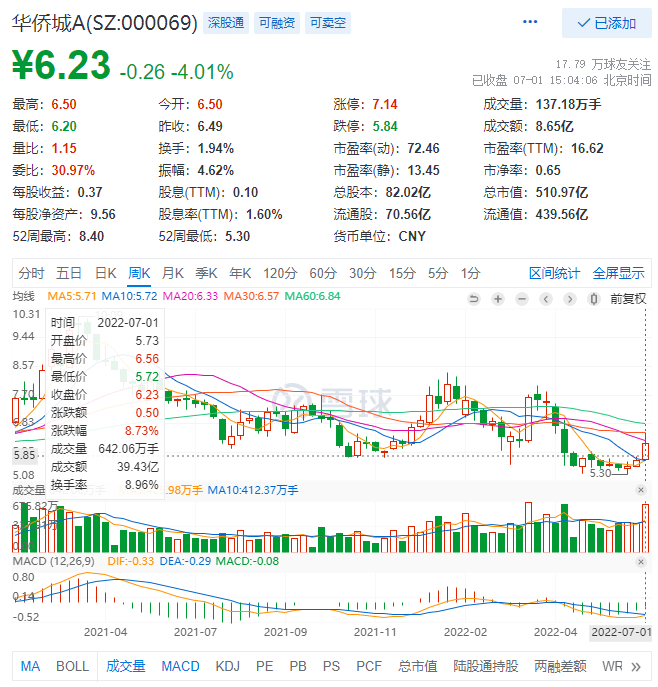Switch to 分时 chart tab
This screenshot has height=687, width=658.
coord(31,273)
